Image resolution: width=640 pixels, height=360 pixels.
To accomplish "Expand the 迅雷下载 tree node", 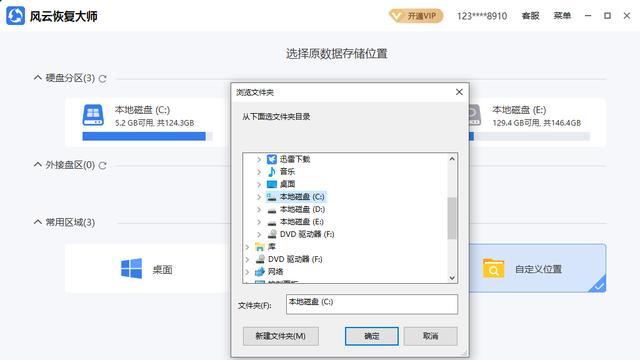I will 259,159.
